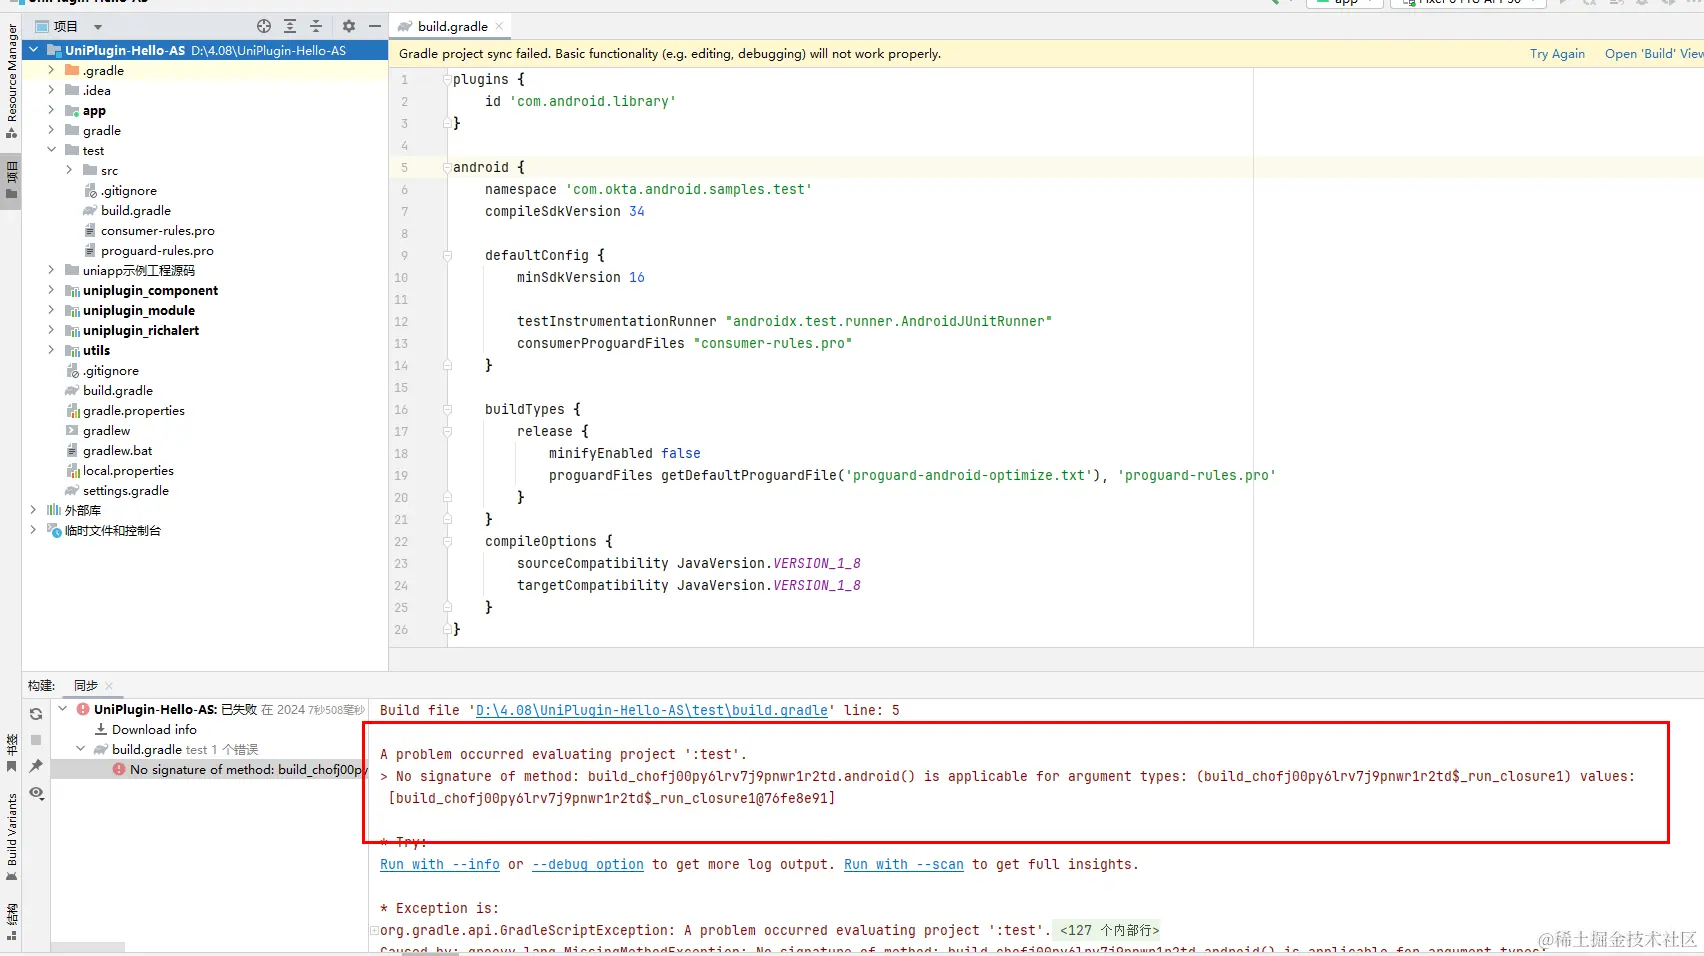Collapse the build.gradle test error node
1704x956 pixels.
[81, 749]
